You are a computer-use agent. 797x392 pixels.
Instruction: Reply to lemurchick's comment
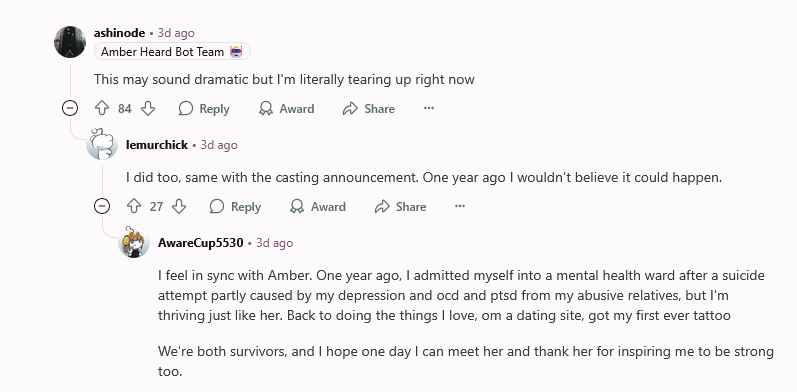click(235, 207)
